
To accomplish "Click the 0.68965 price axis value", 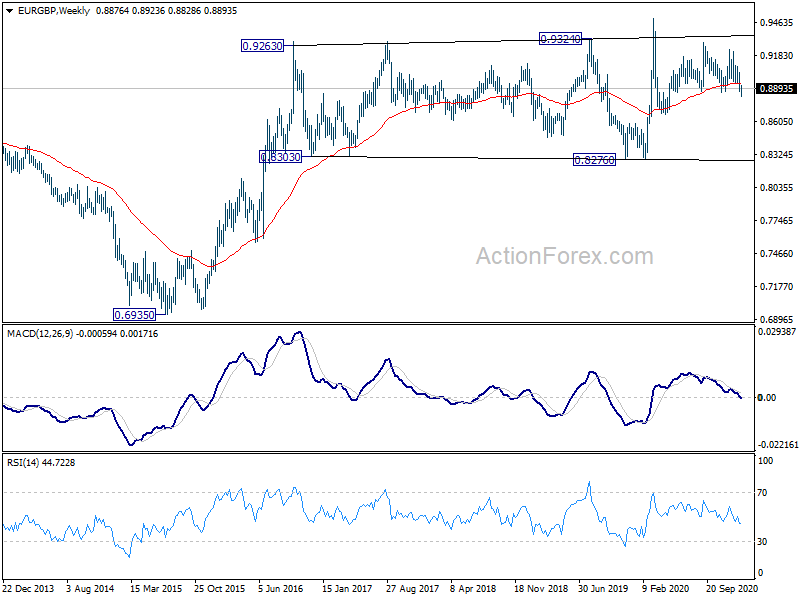I will (777, 320).
